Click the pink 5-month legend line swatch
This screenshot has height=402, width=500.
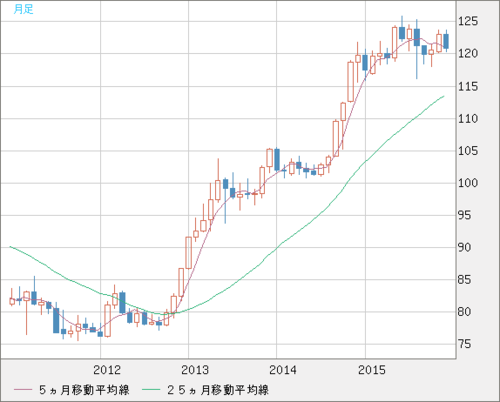point(23,390)
